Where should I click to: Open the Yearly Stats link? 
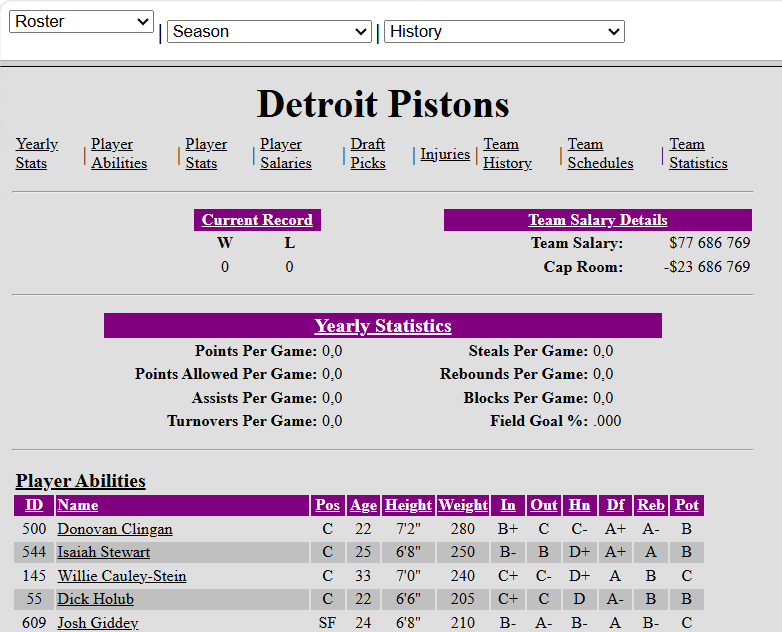tap(36, 154)
